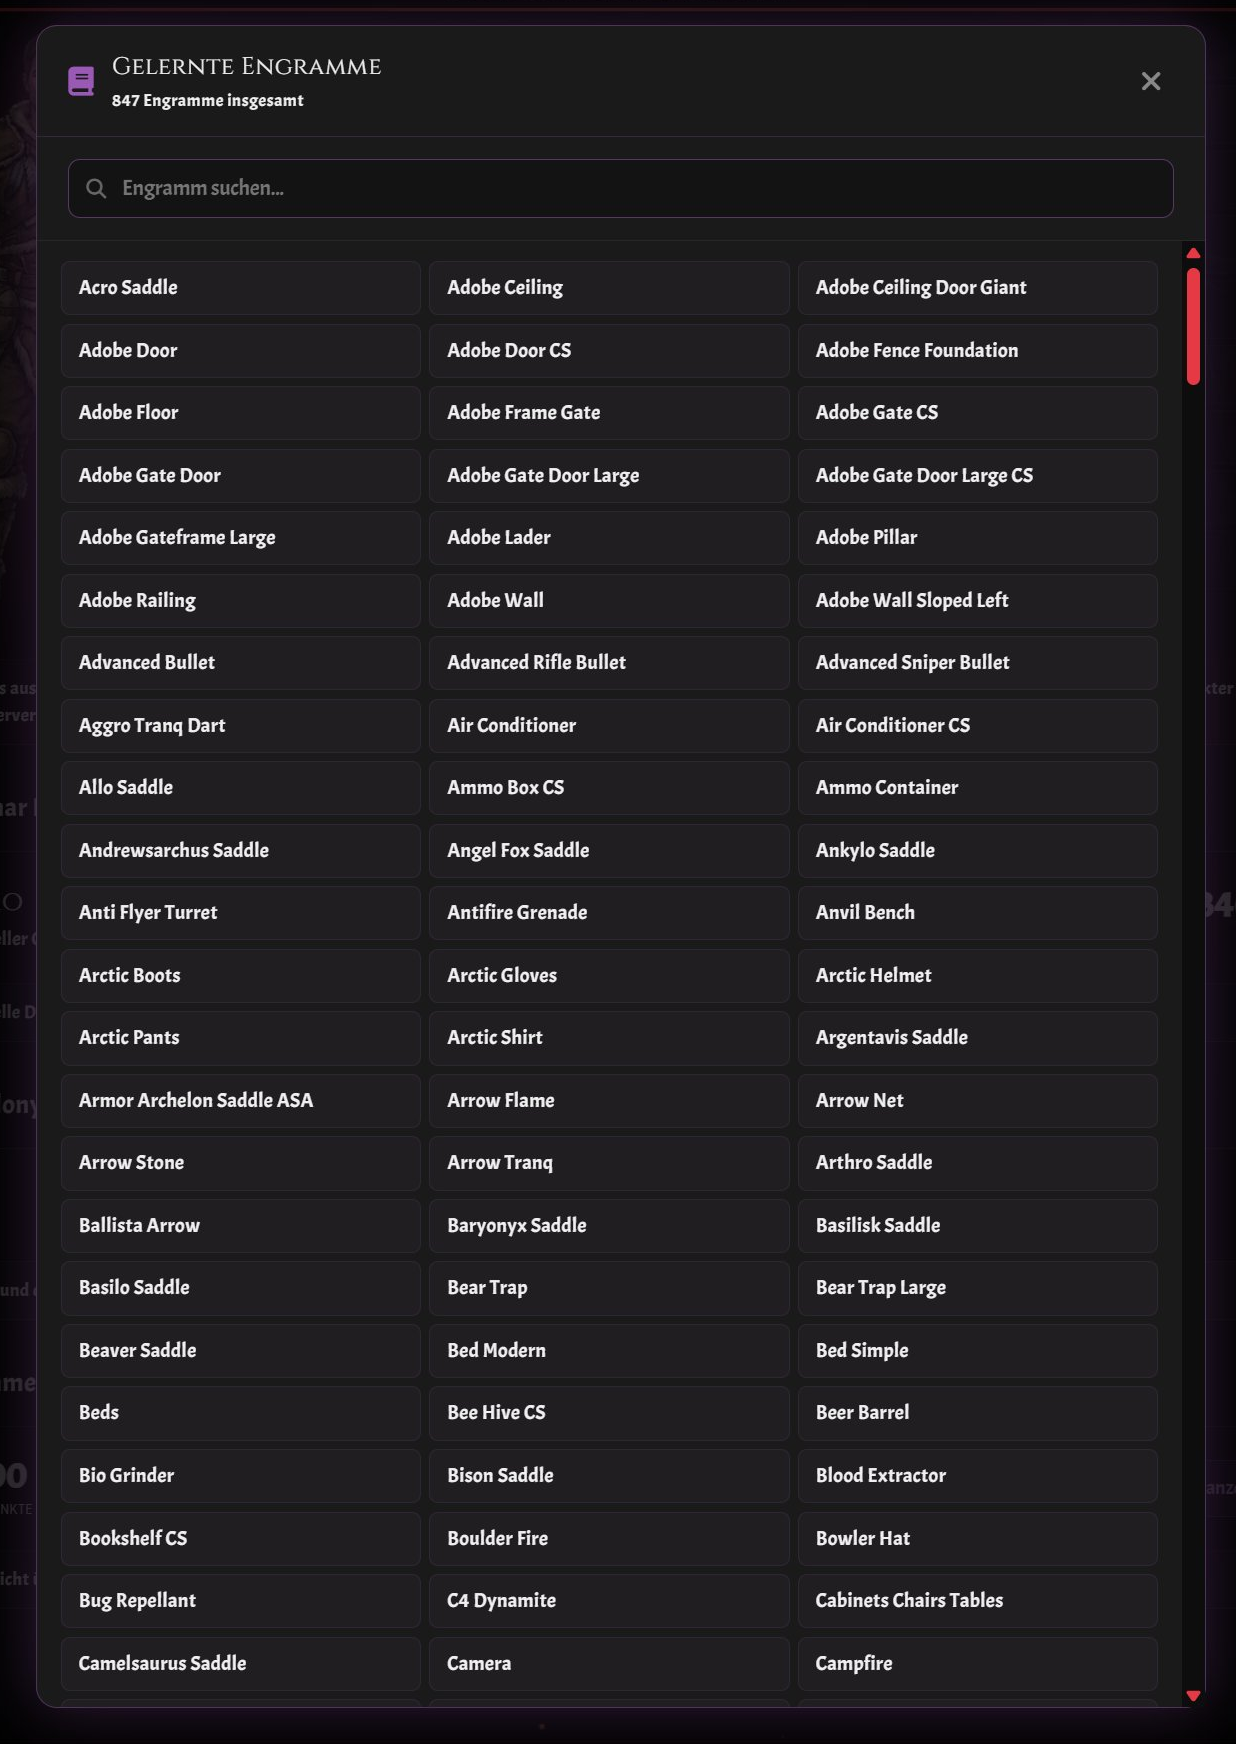Select Cabinets Chairs Tables

(977, 1601)
